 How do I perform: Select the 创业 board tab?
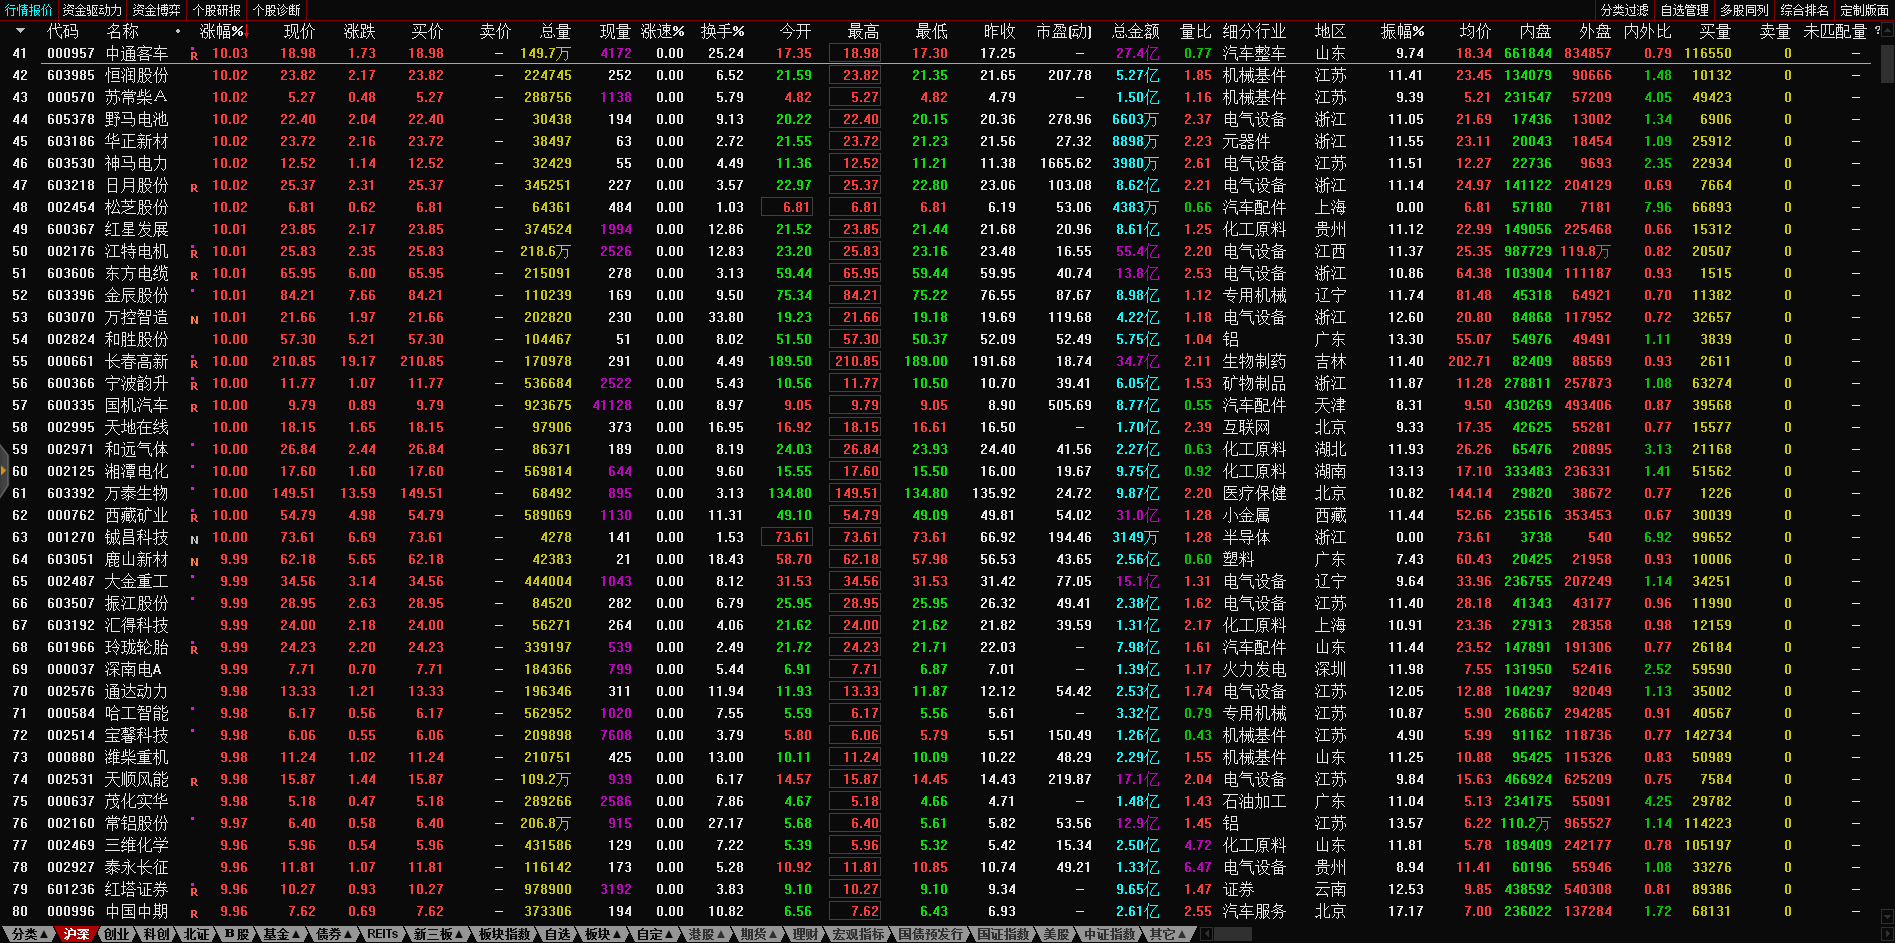pos(117,934)
